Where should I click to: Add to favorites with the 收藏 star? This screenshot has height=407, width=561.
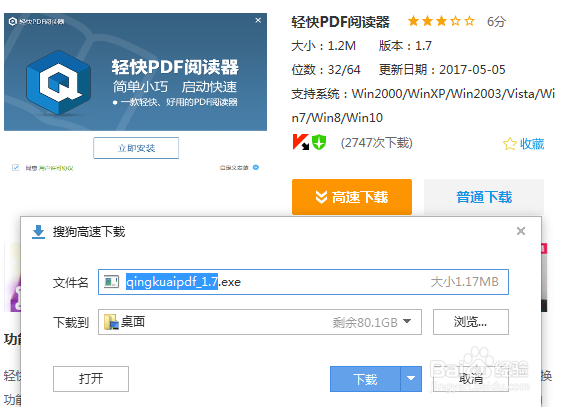click(x=523, y=144)
